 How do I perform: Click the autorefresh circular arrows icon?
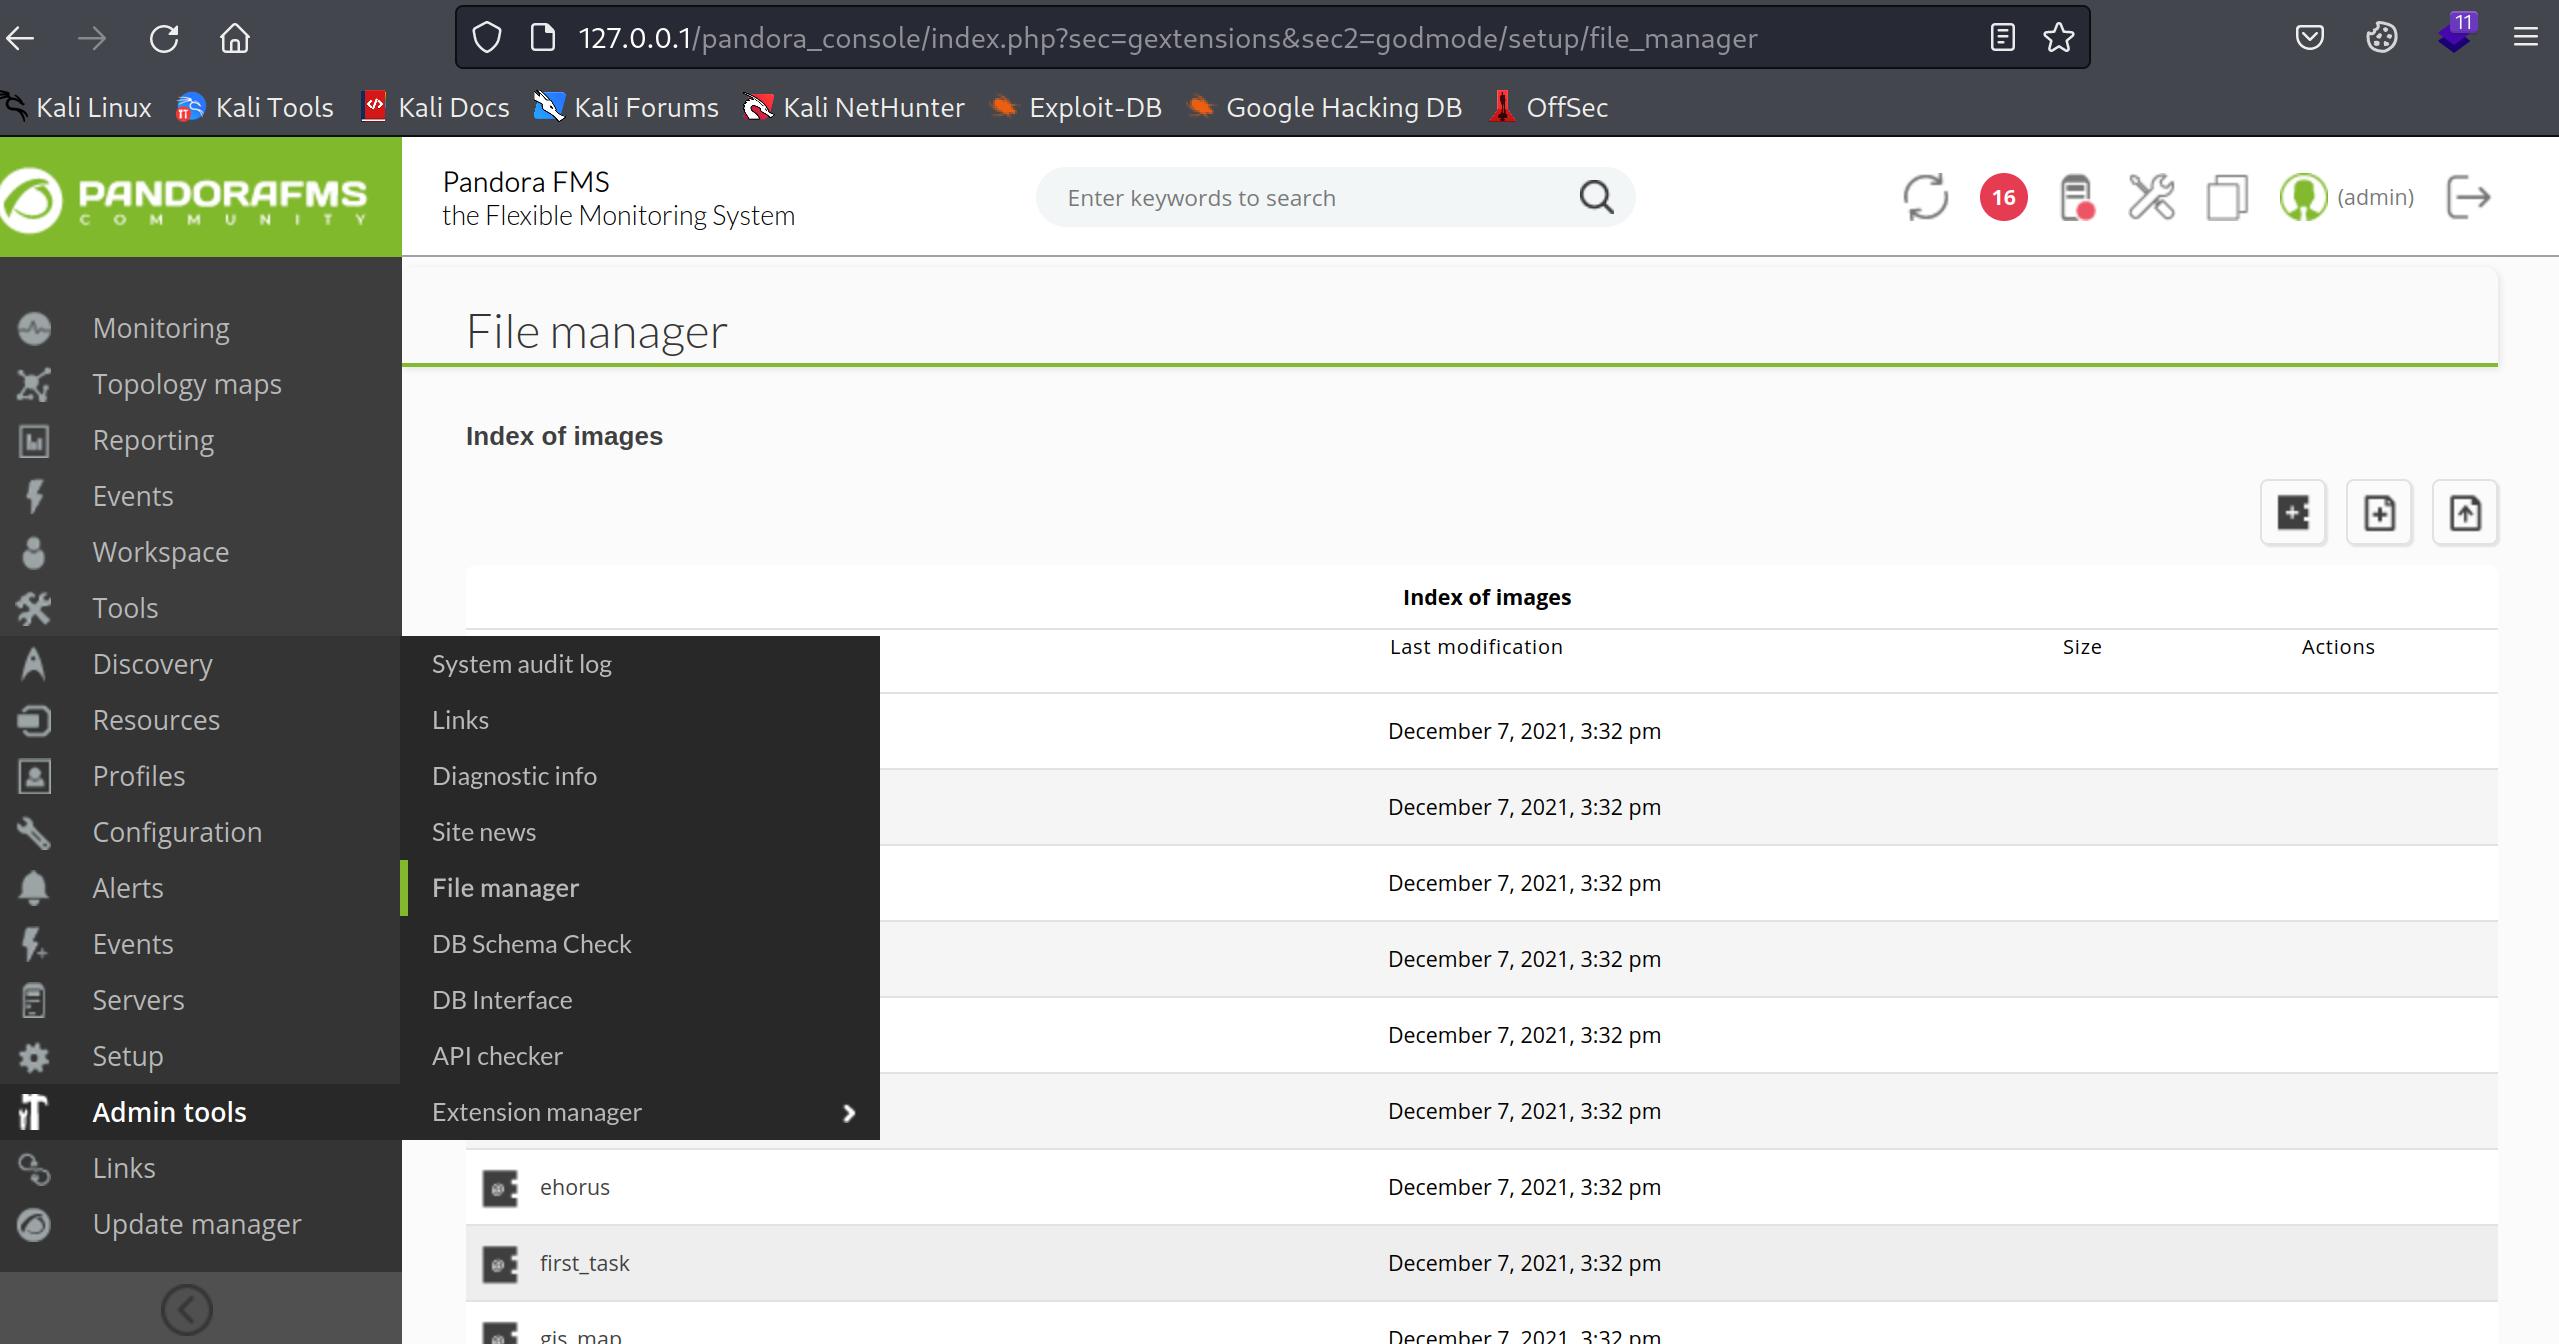(1925, 197)
